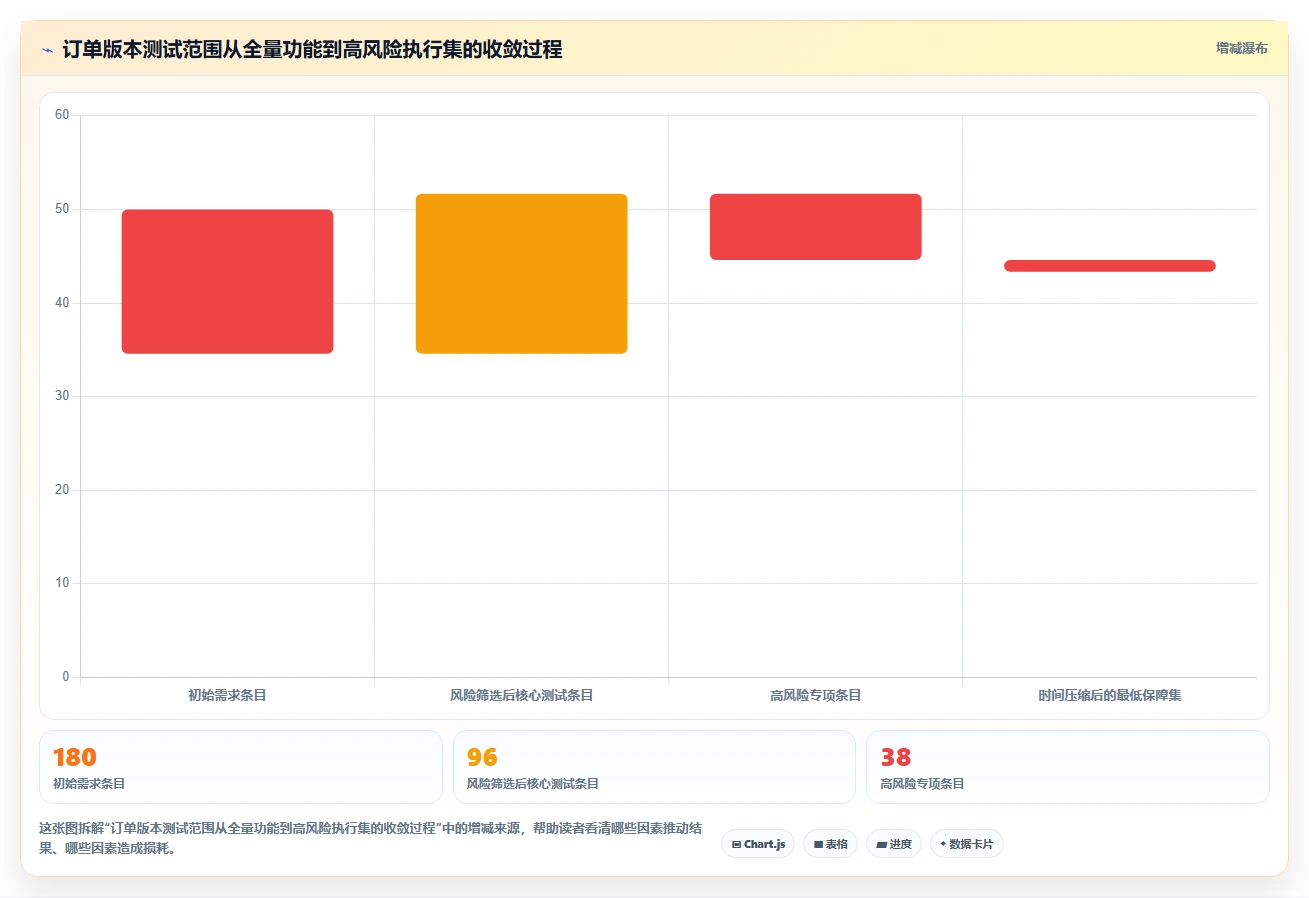Screen dimensions: 1309x898
Task: Click the y-axis value 20
Action: tap(62, 490)
